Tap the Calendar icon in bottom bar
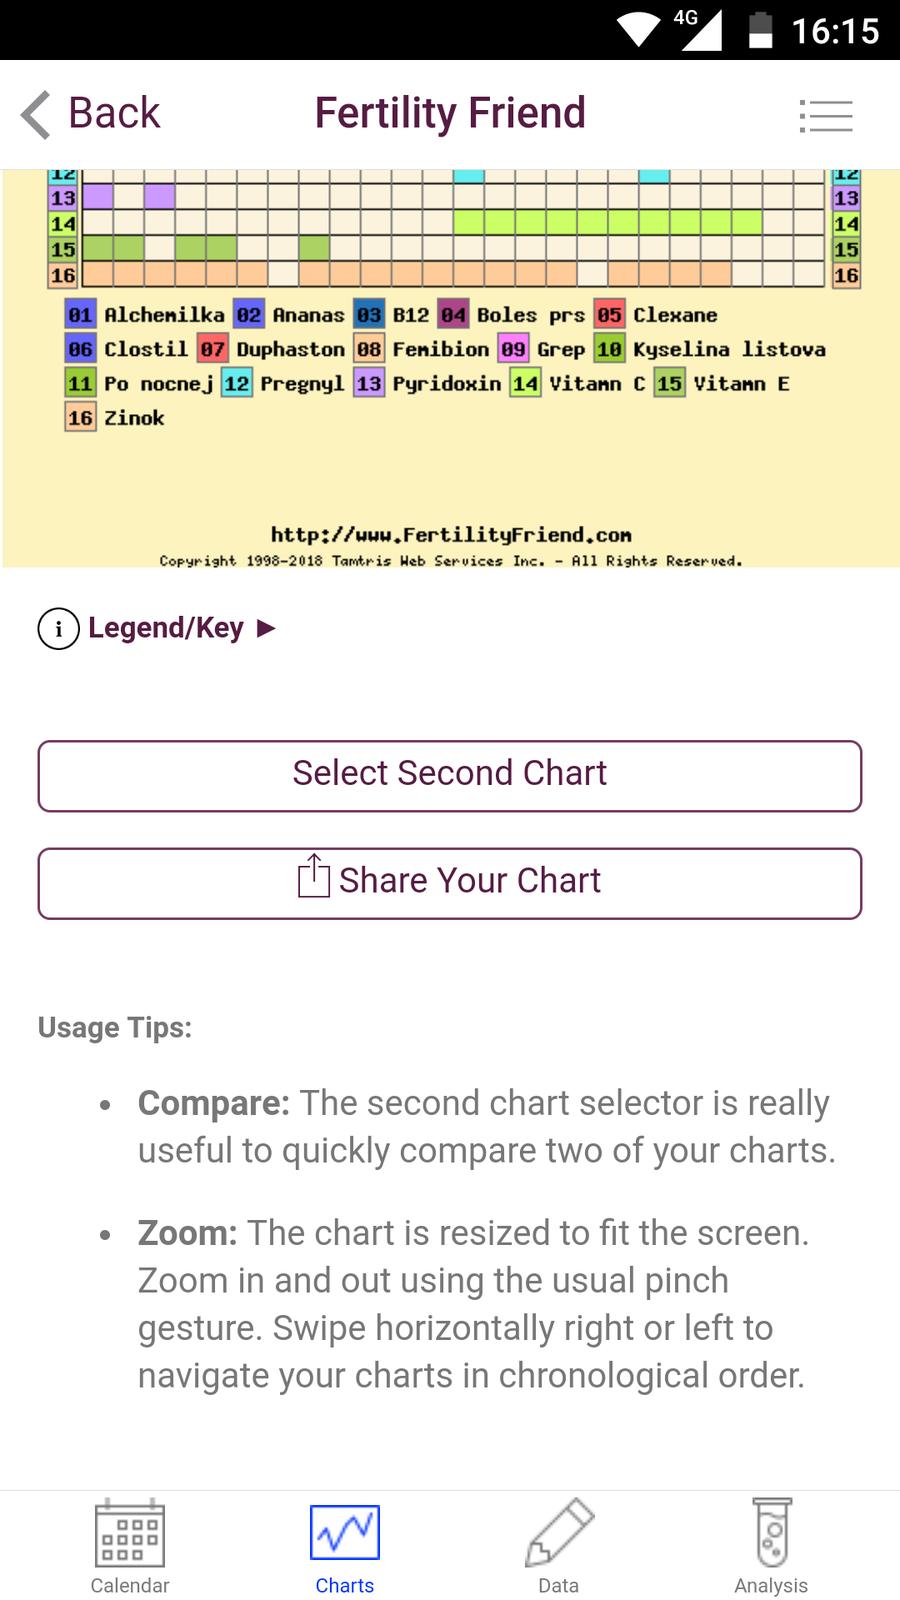900x1600 pixels. click(129, 1532)
